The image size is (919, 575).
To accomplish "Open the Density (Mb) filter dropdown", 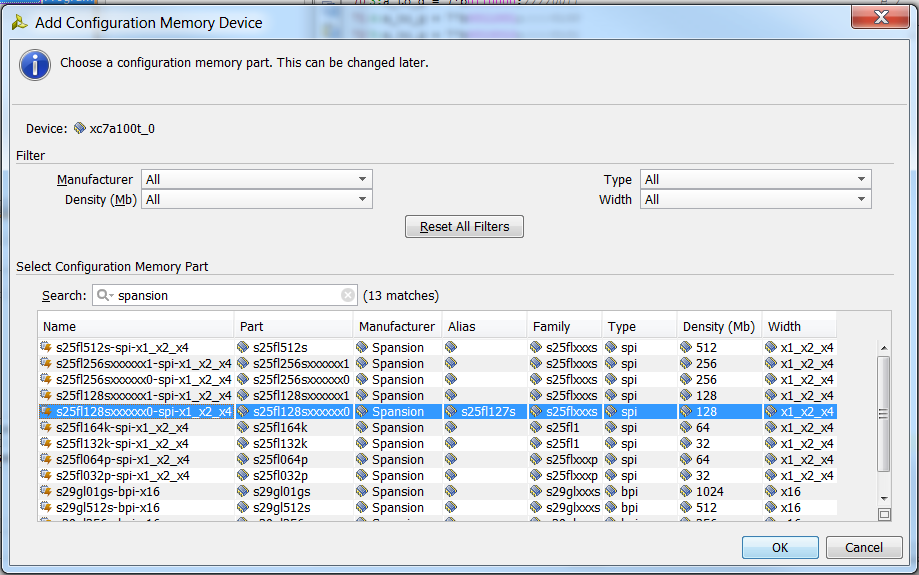I will [x=257, y=199].
